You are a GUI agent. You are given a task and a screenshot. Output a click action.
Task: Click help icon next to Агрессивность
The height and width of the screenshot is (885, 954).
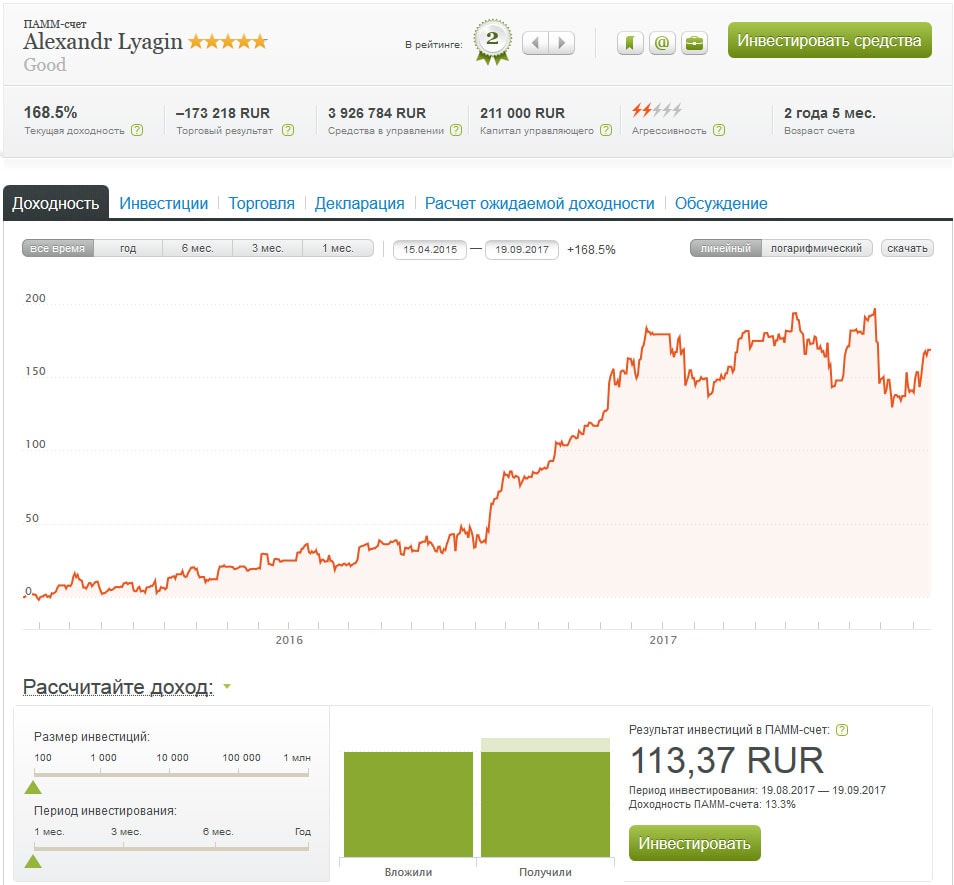pos(719,130)
